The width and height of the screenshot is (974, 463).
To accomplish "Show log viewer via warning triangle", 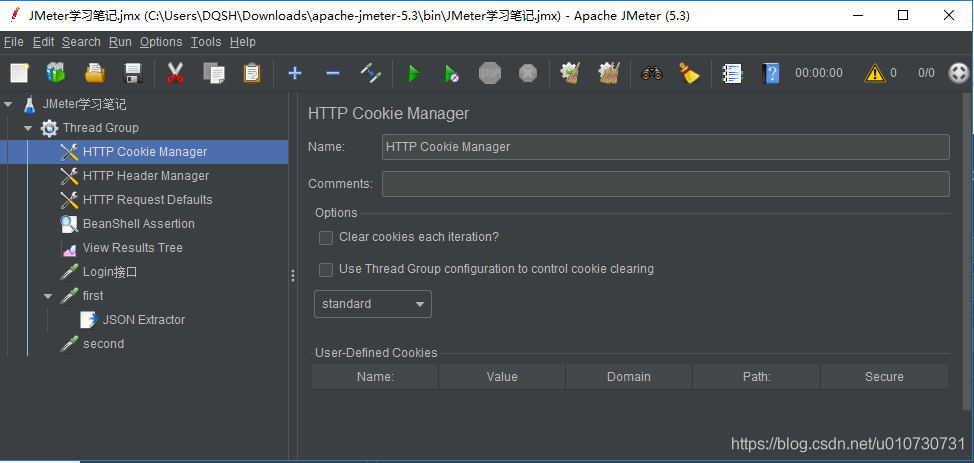I will (875, 73).
